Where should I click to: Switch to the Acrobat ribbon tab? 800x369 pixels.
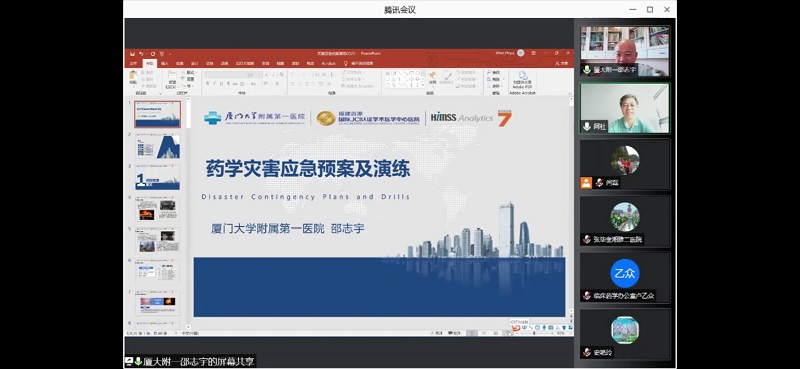pos(329,63)
